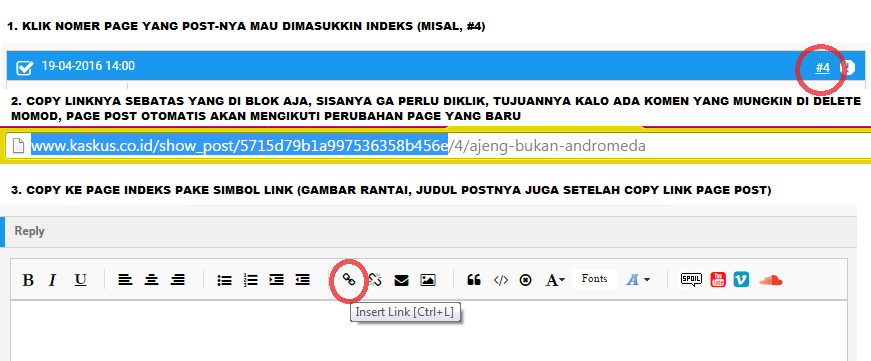Apply Underline formatting

tap(81, 280)
